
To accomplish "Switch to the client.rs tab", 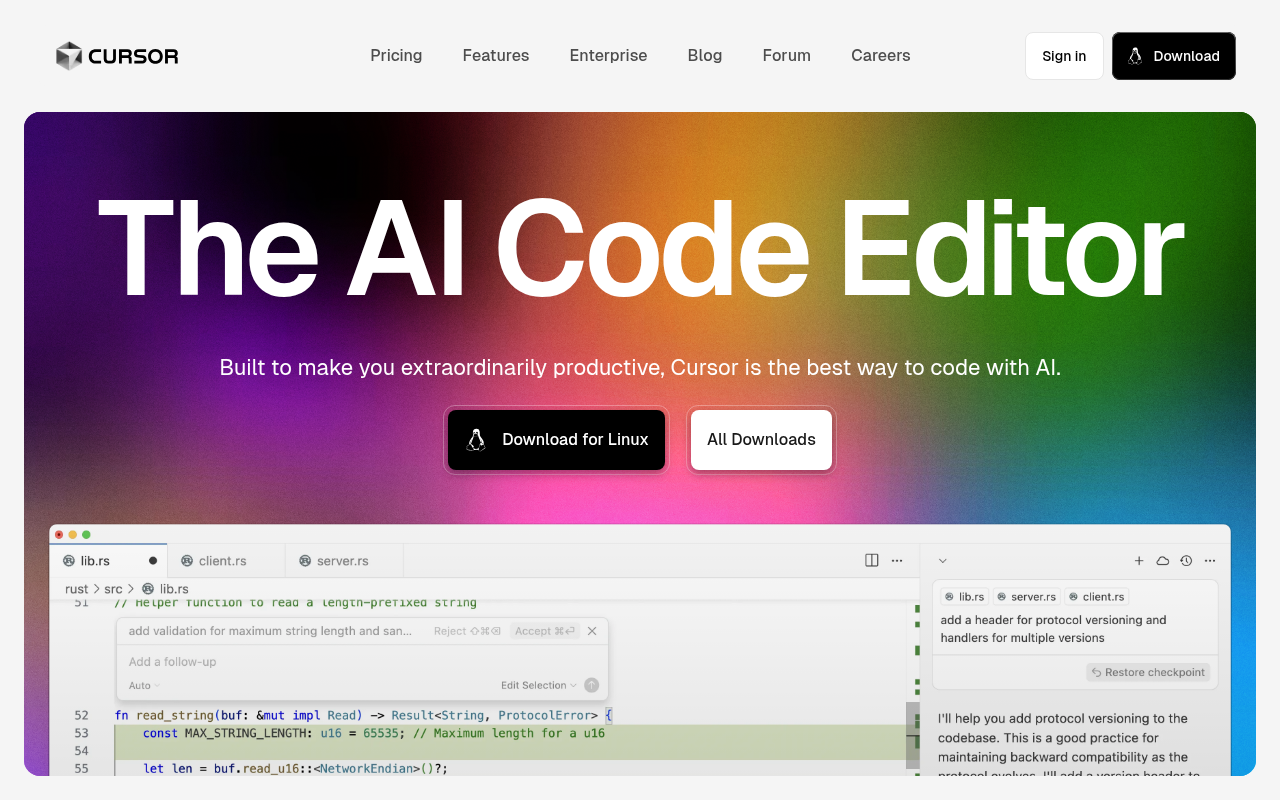I will pos(220,560).
